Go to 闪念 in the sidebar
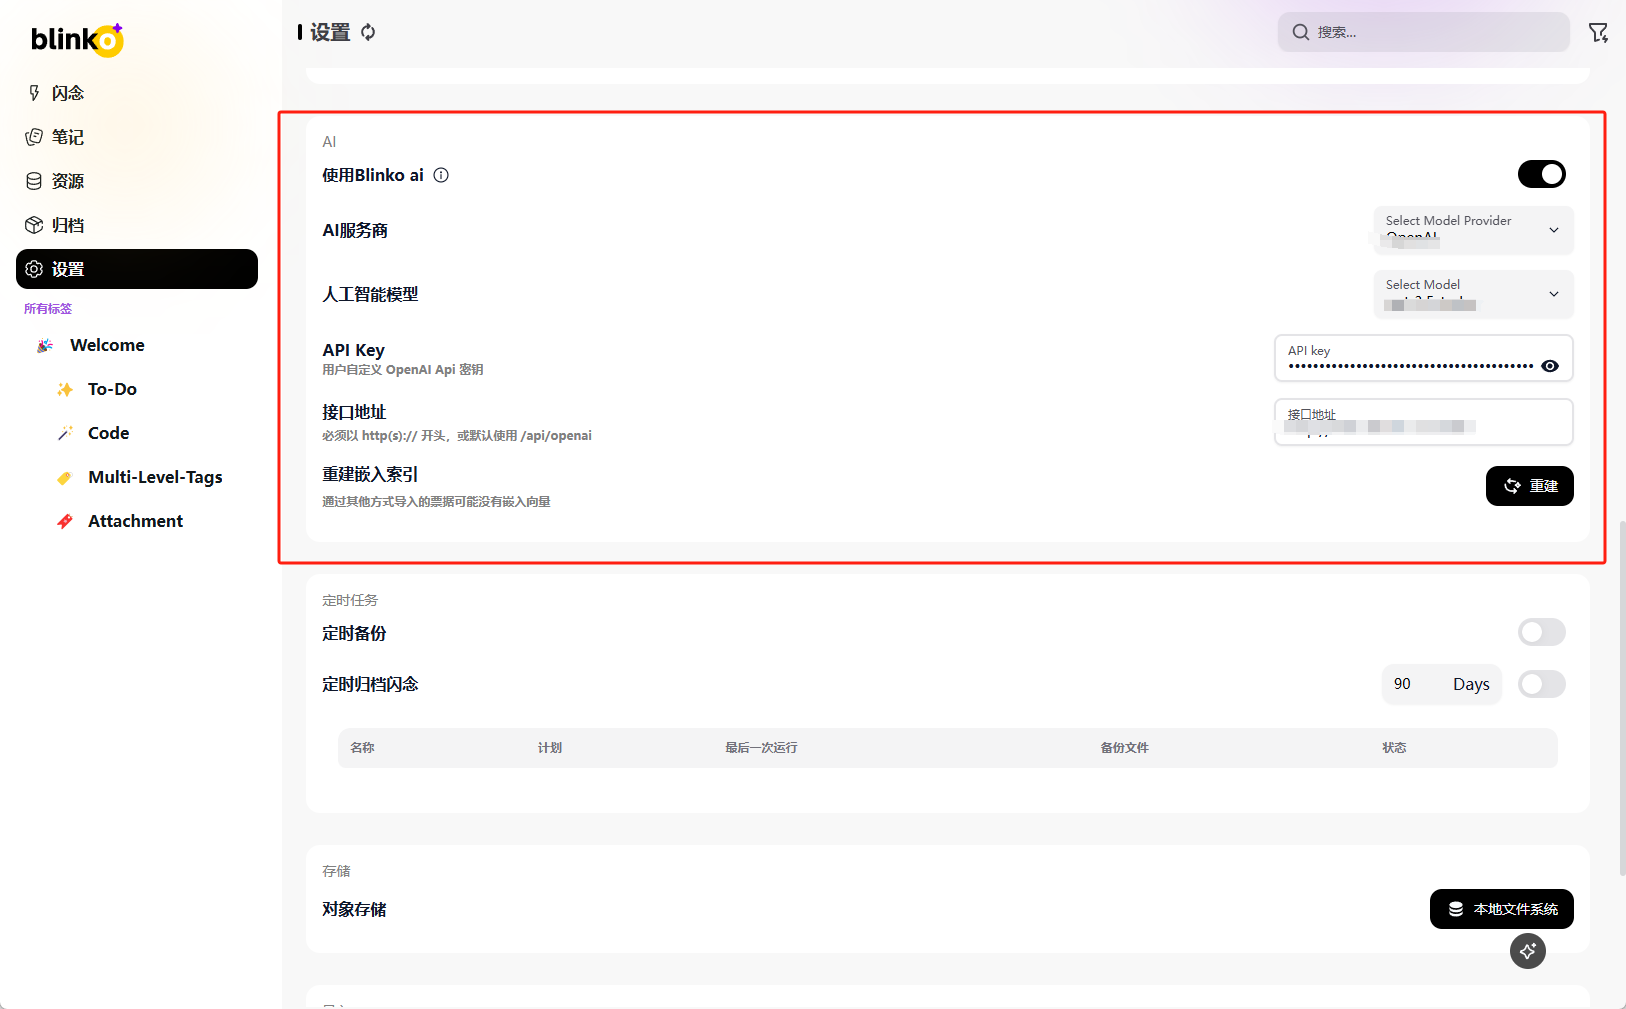This screenshot has height=1009, width=1626. click(137, 93)
